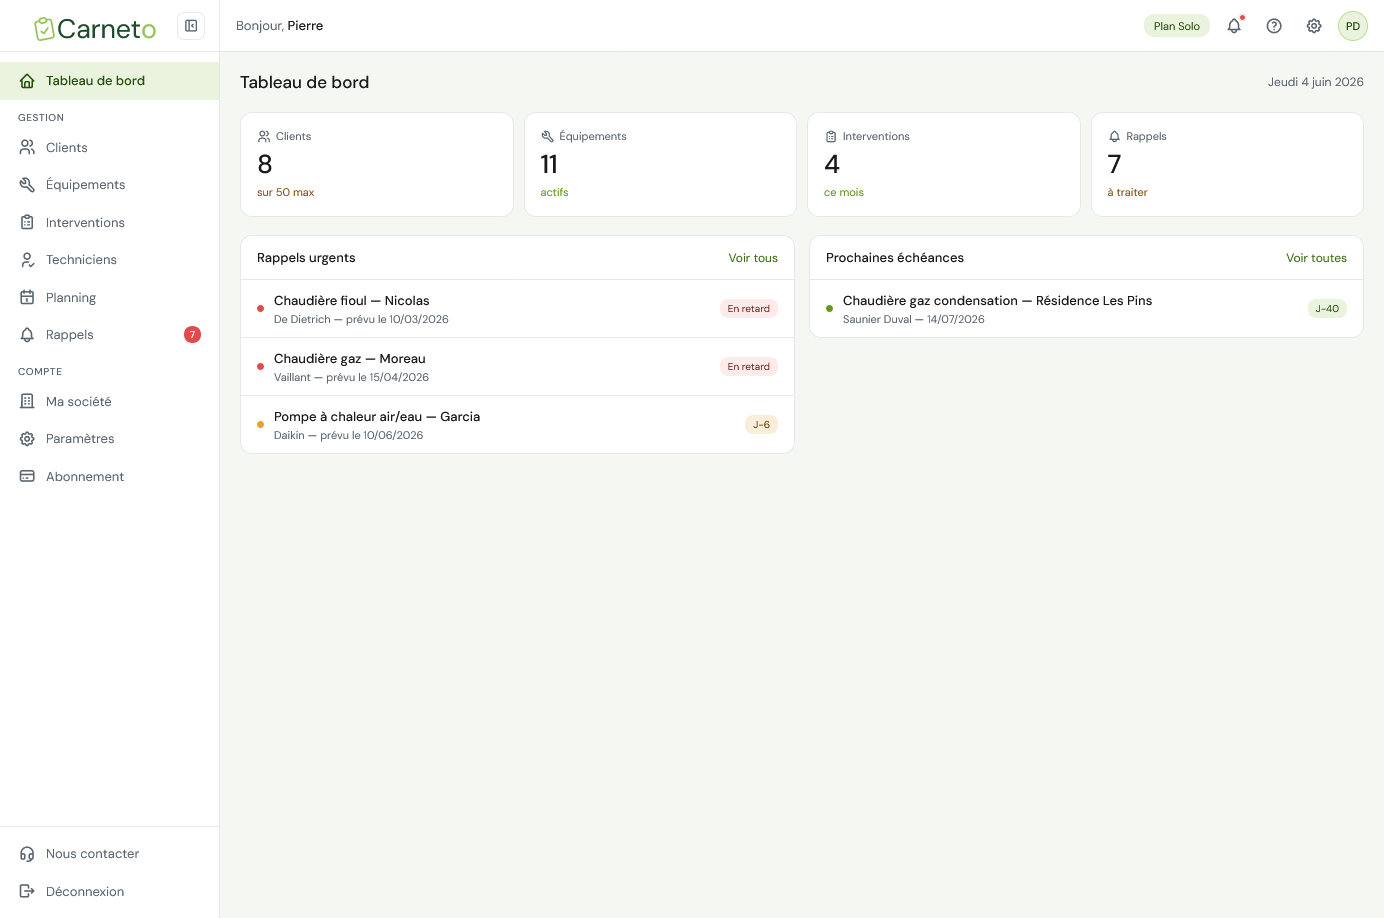
Task: Open Rappels sidebar menu item
Action: click(x=109, y=335)
